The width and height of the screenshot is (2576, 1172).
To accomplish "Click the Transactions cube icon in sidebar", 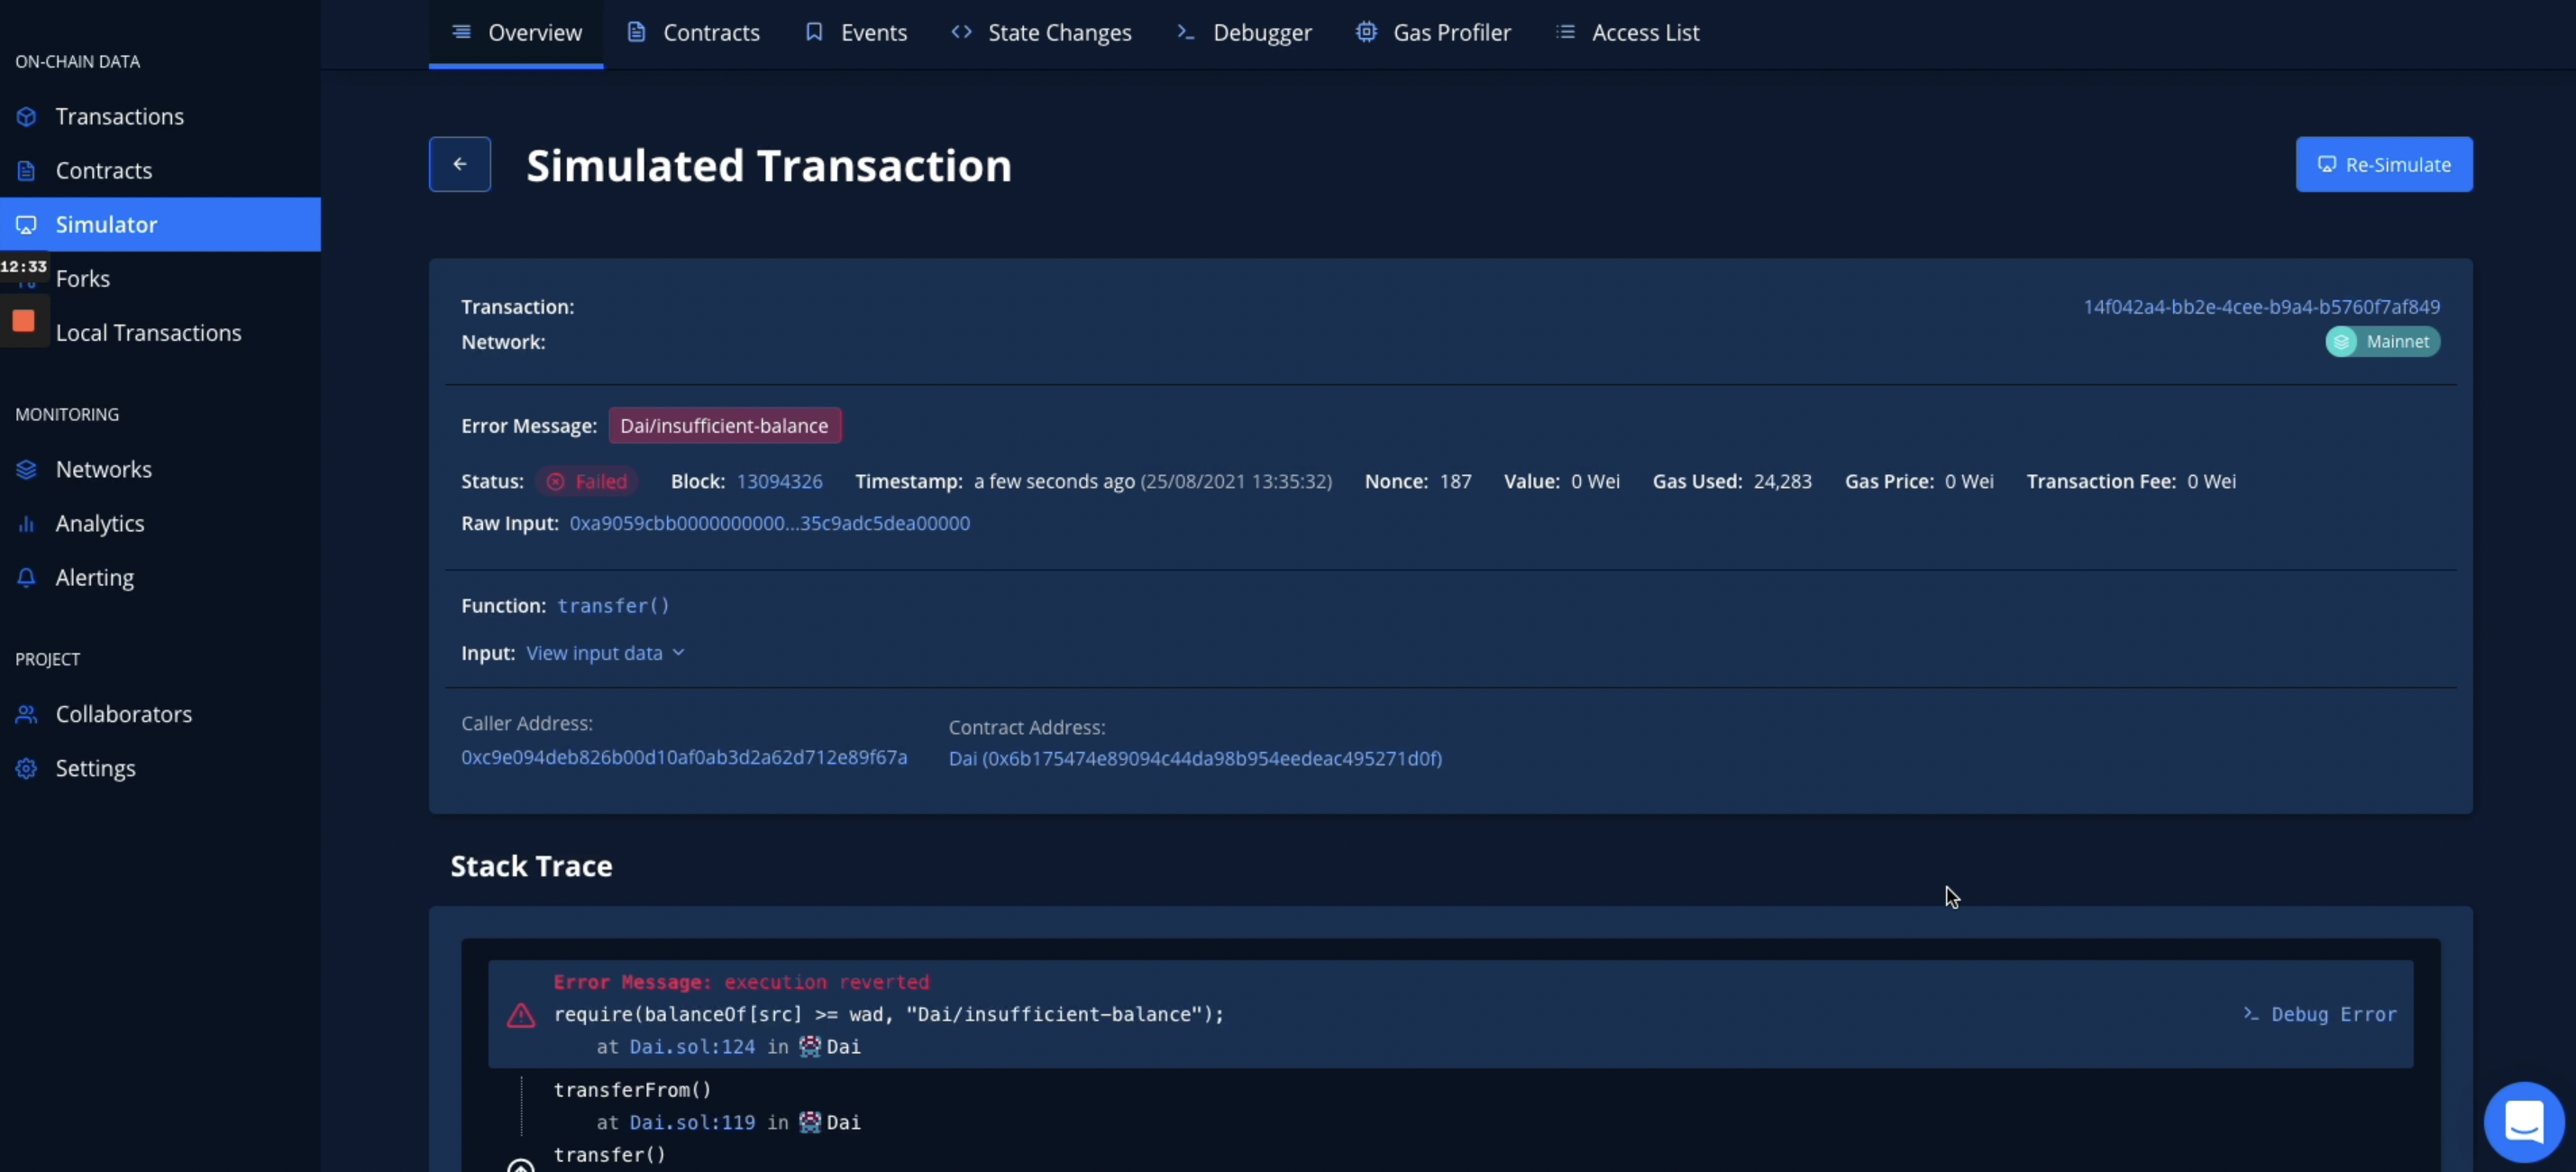I will click(27, 117).
